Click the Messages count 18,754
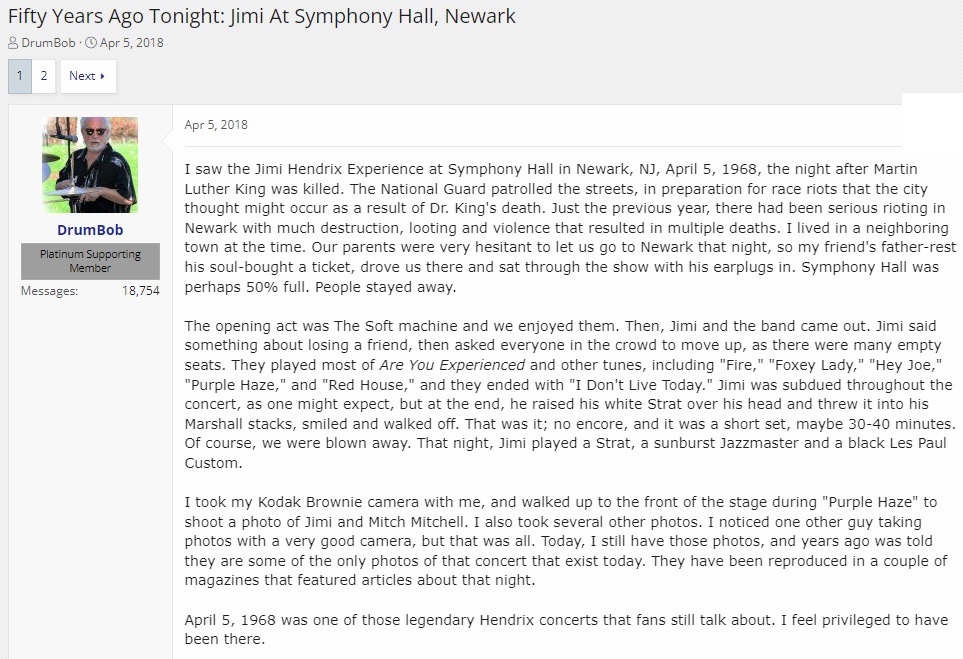963x659 pixels. click(141, 291)
